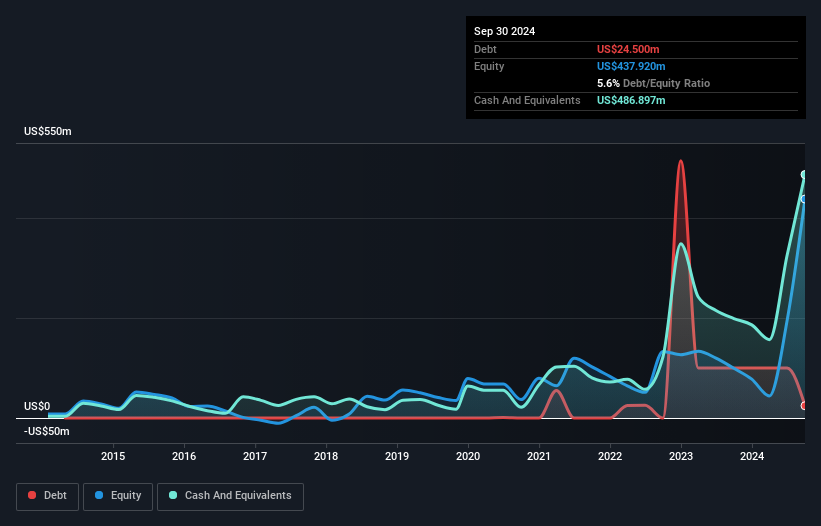
Task: Click the -US$50m y-axis label
Action: point(47,431)
